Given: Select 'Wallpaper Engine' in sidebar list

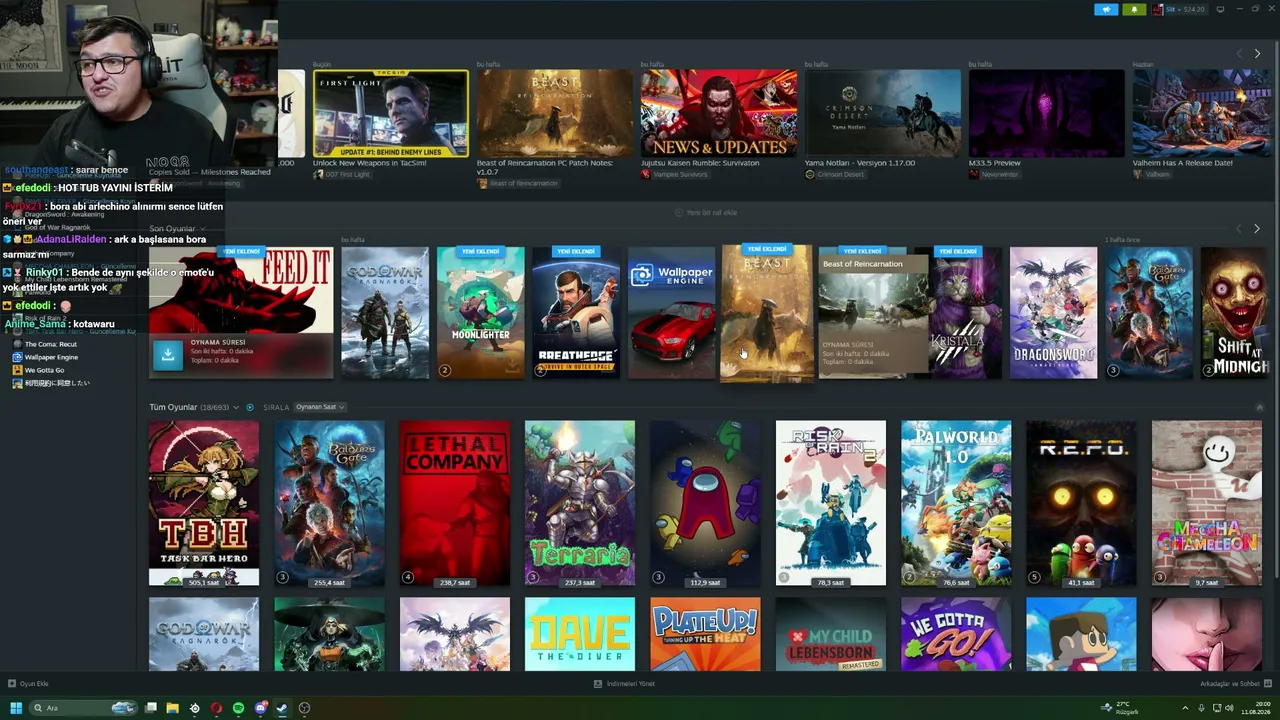Looking at the screenshot, I should 51,357.
